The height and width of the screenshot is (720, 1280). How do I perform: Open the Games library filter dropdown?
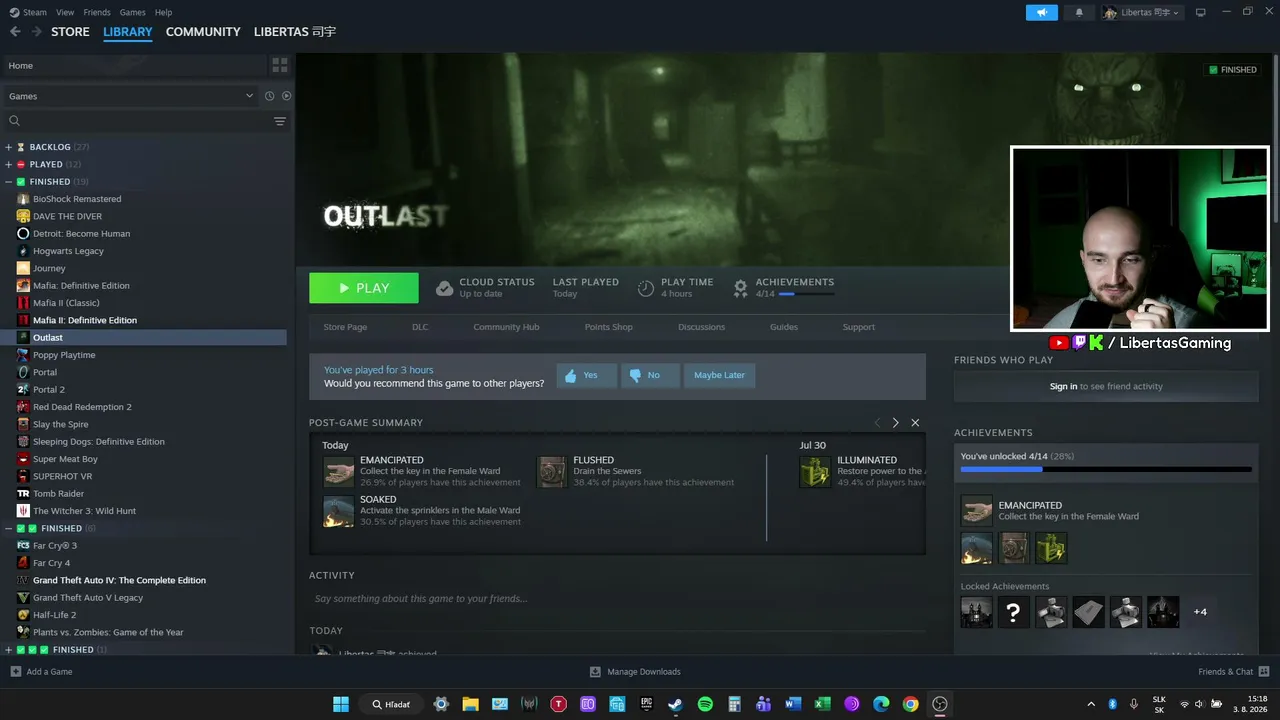pos(132,96)
